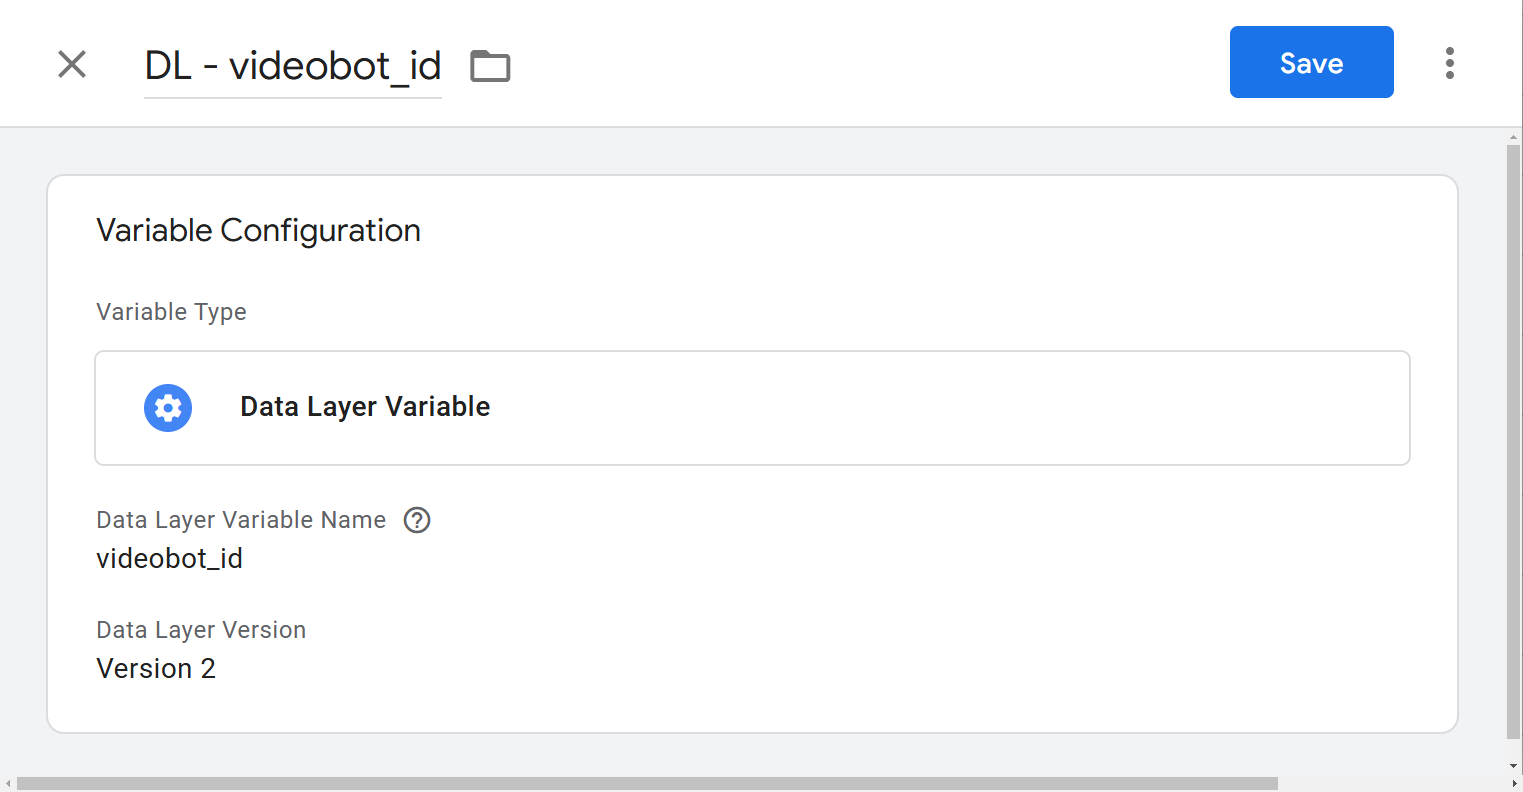Click the Data Layer Variable type row
The height and width of the screenshot is (792, 1523).
click(751, 408)
